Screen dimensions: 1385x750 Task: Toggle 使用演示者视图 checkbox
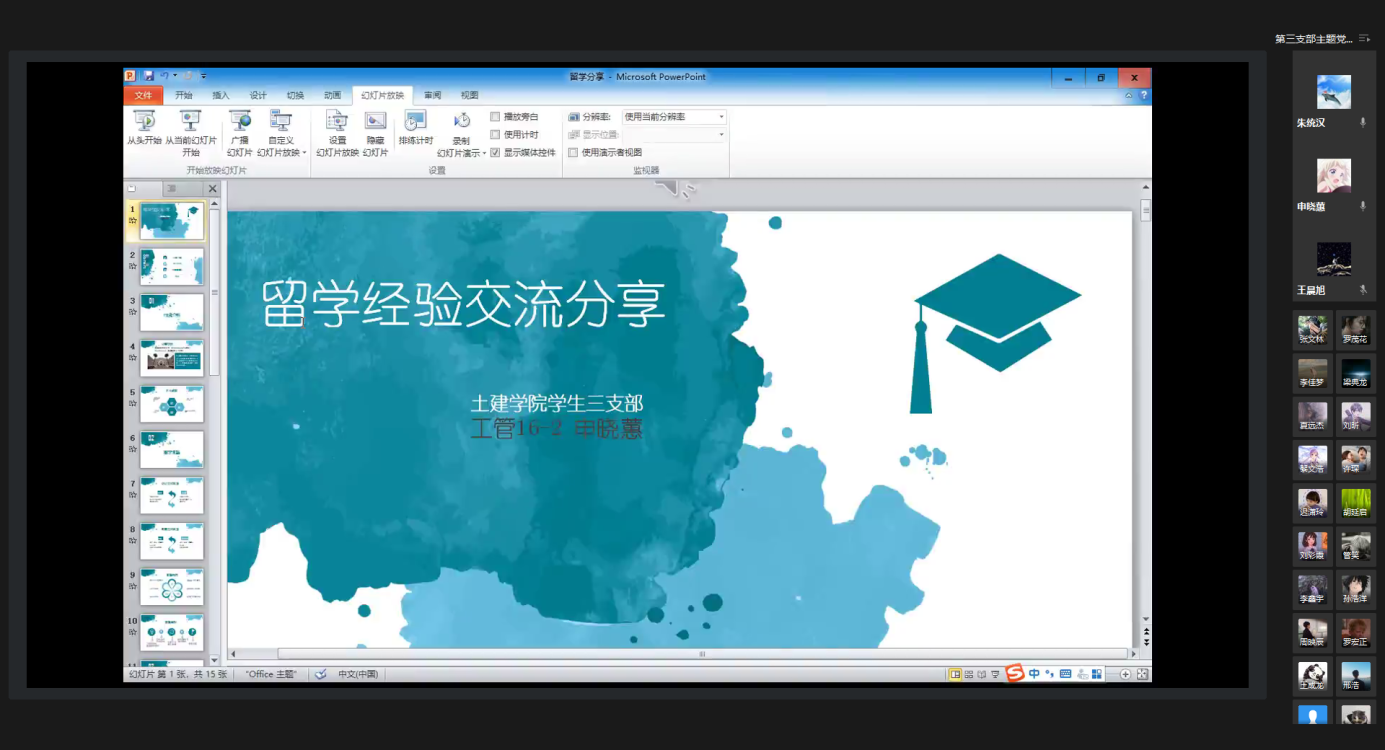[573, 153]
